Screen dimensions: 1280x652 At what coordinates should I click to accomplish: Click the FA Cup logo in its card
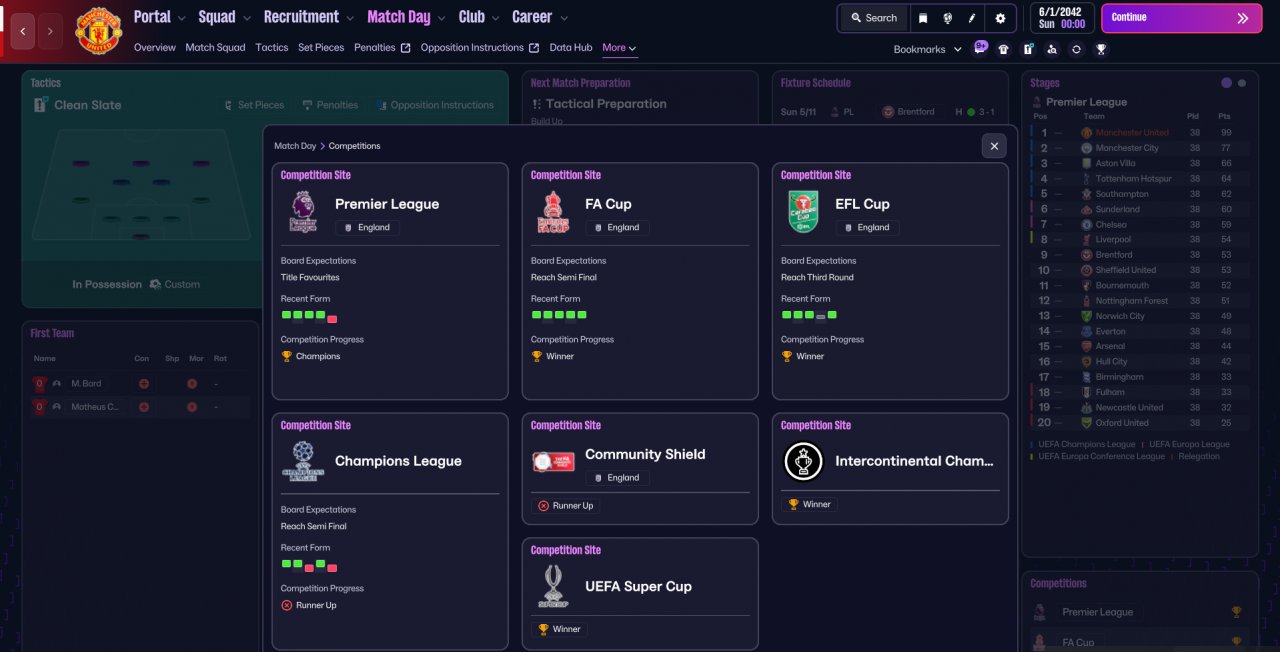(552, 212)
